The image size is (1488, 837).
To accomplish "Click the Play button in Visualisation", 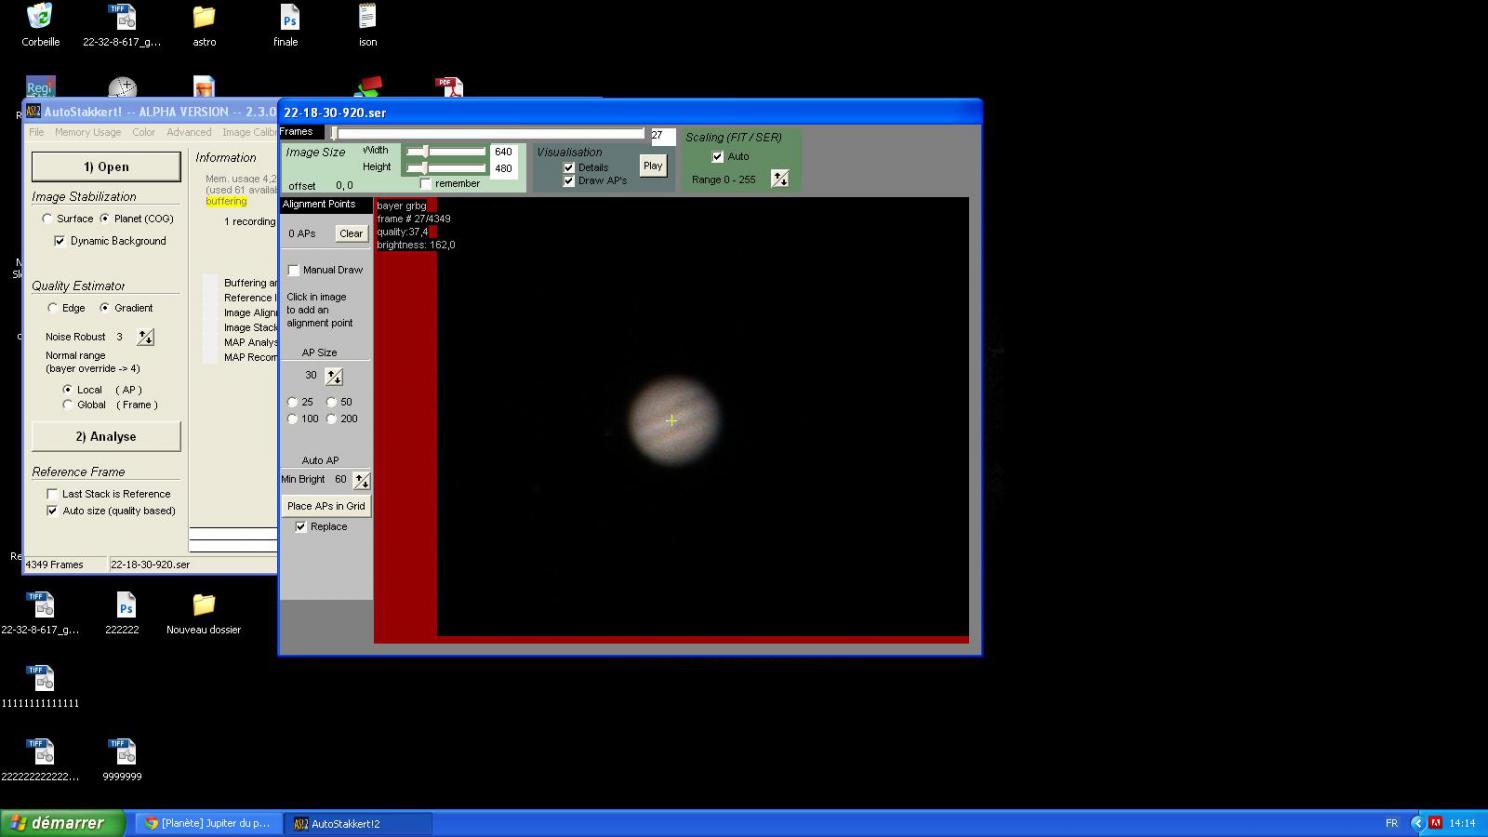I will 653,166.
